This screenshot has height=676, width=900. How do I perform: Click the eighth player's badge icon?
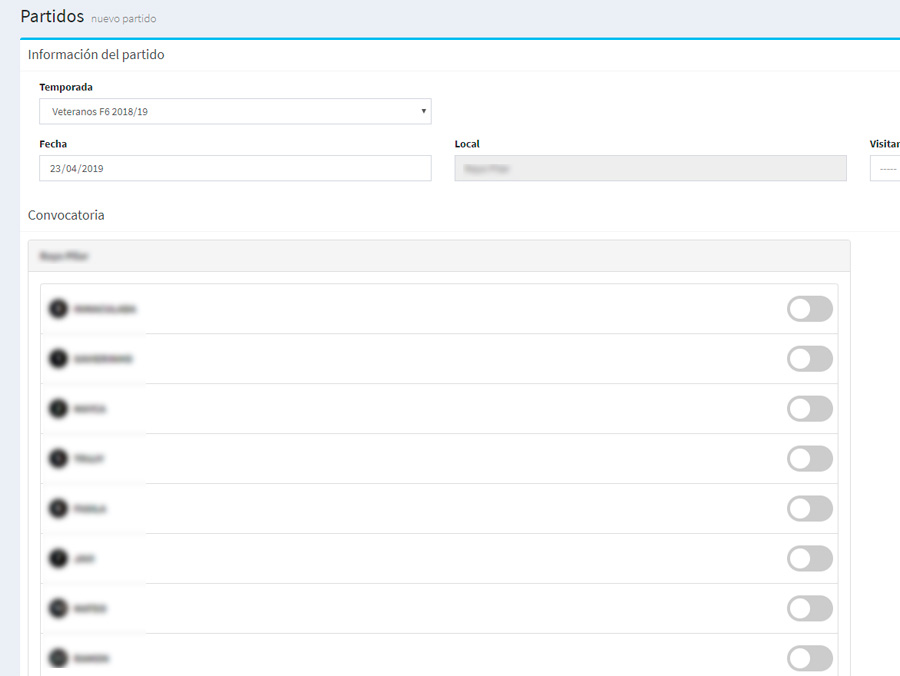[58, 659]
